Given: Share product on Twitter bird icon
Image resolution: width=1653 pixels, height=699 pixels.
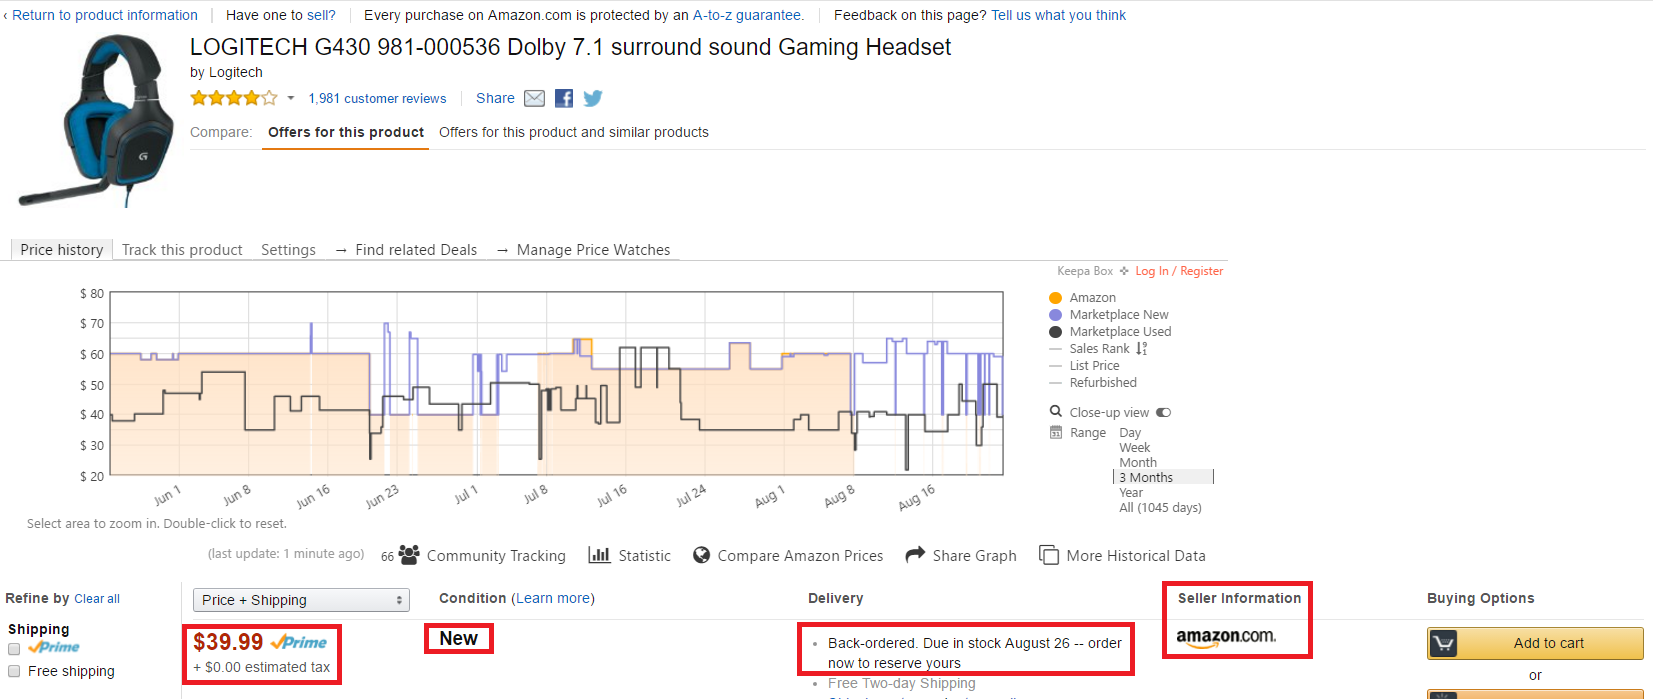Looking at the screenshot, I should click(593, 98).
